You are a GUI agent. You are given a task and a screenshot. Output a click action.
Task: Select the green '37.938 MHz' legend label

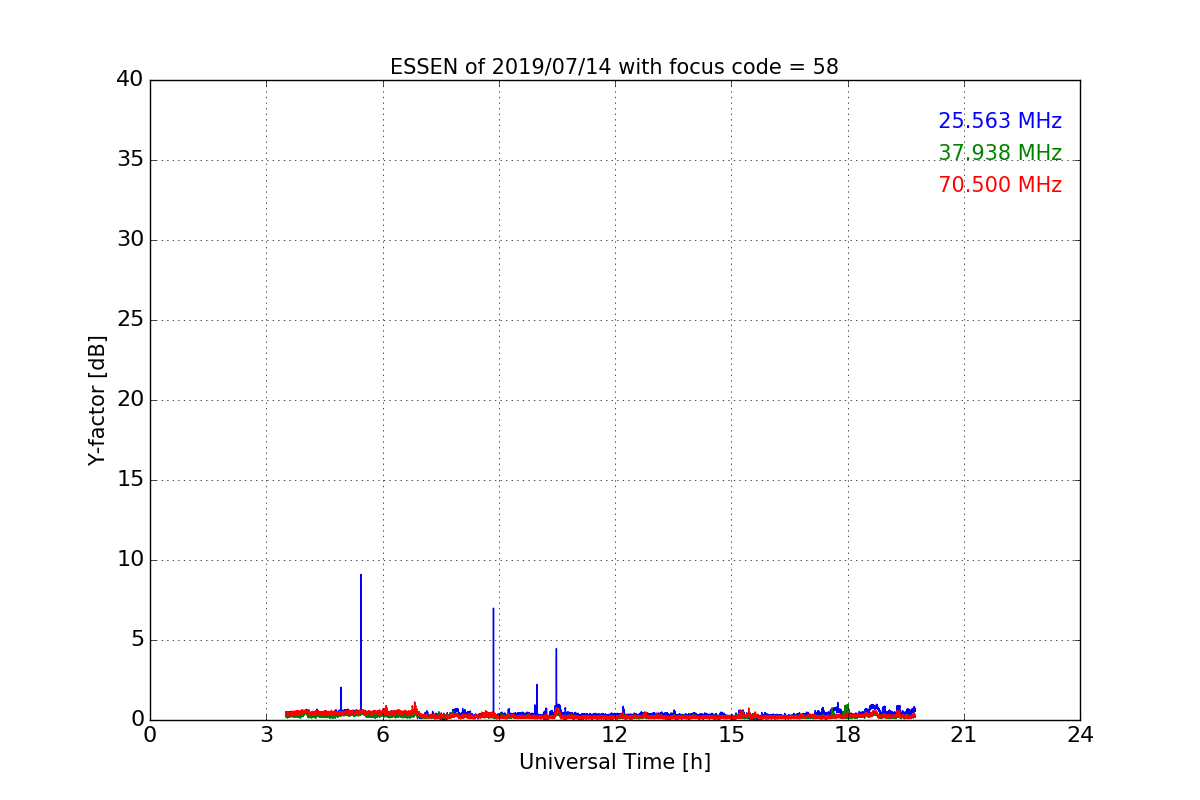[1000, 153]
